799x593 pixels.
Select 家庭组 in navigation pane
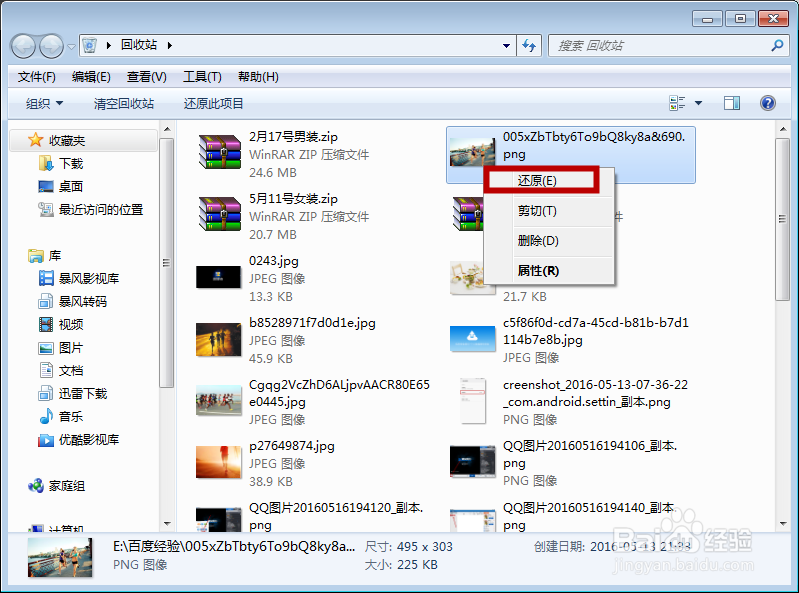[56, 486]
